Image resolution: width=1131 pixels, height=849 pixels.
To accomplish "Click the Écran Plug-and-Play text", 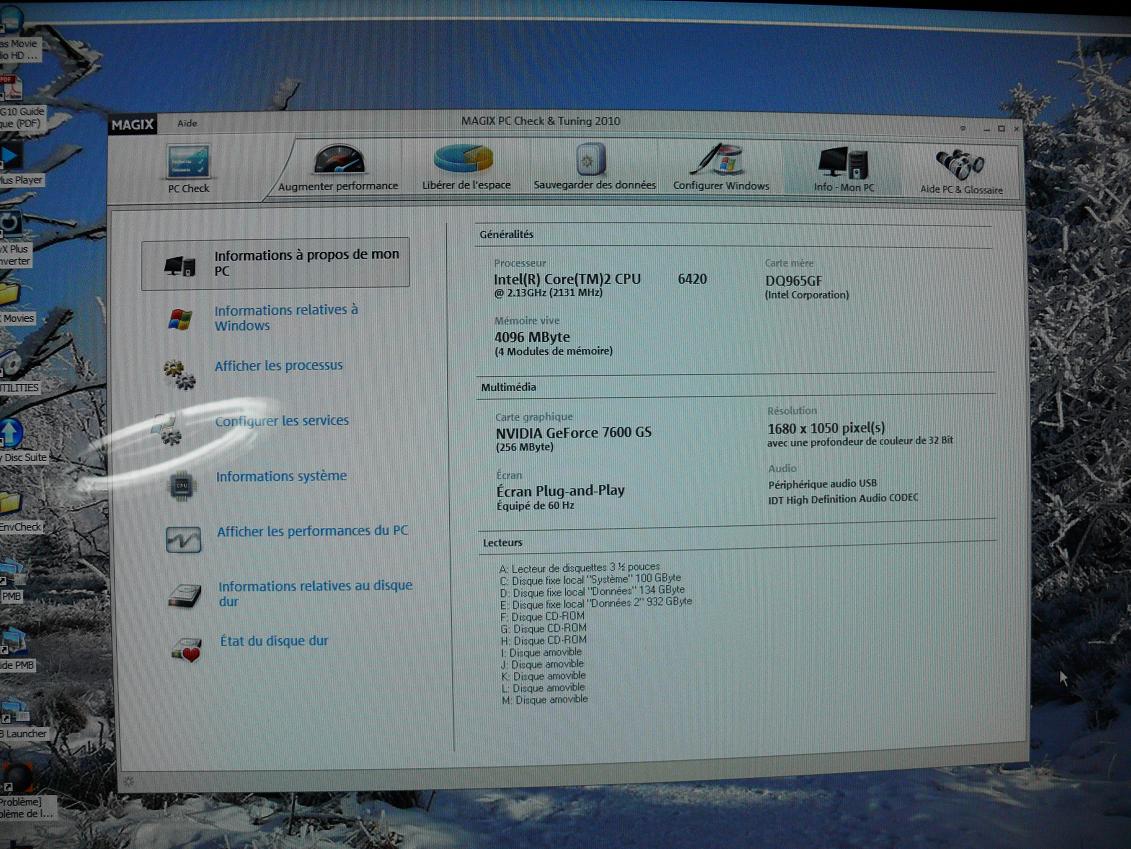I will click(560, 491).
